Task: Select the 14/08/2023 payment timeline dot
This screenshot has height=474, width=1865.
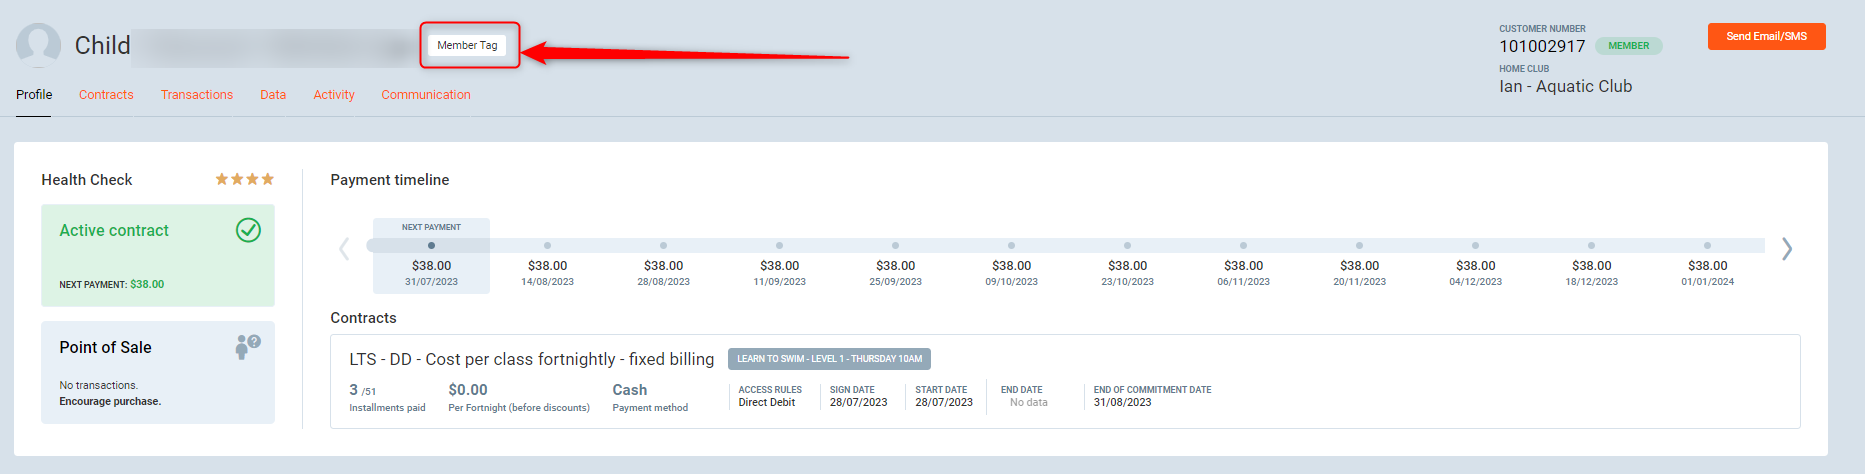Action: pos(547,246)
